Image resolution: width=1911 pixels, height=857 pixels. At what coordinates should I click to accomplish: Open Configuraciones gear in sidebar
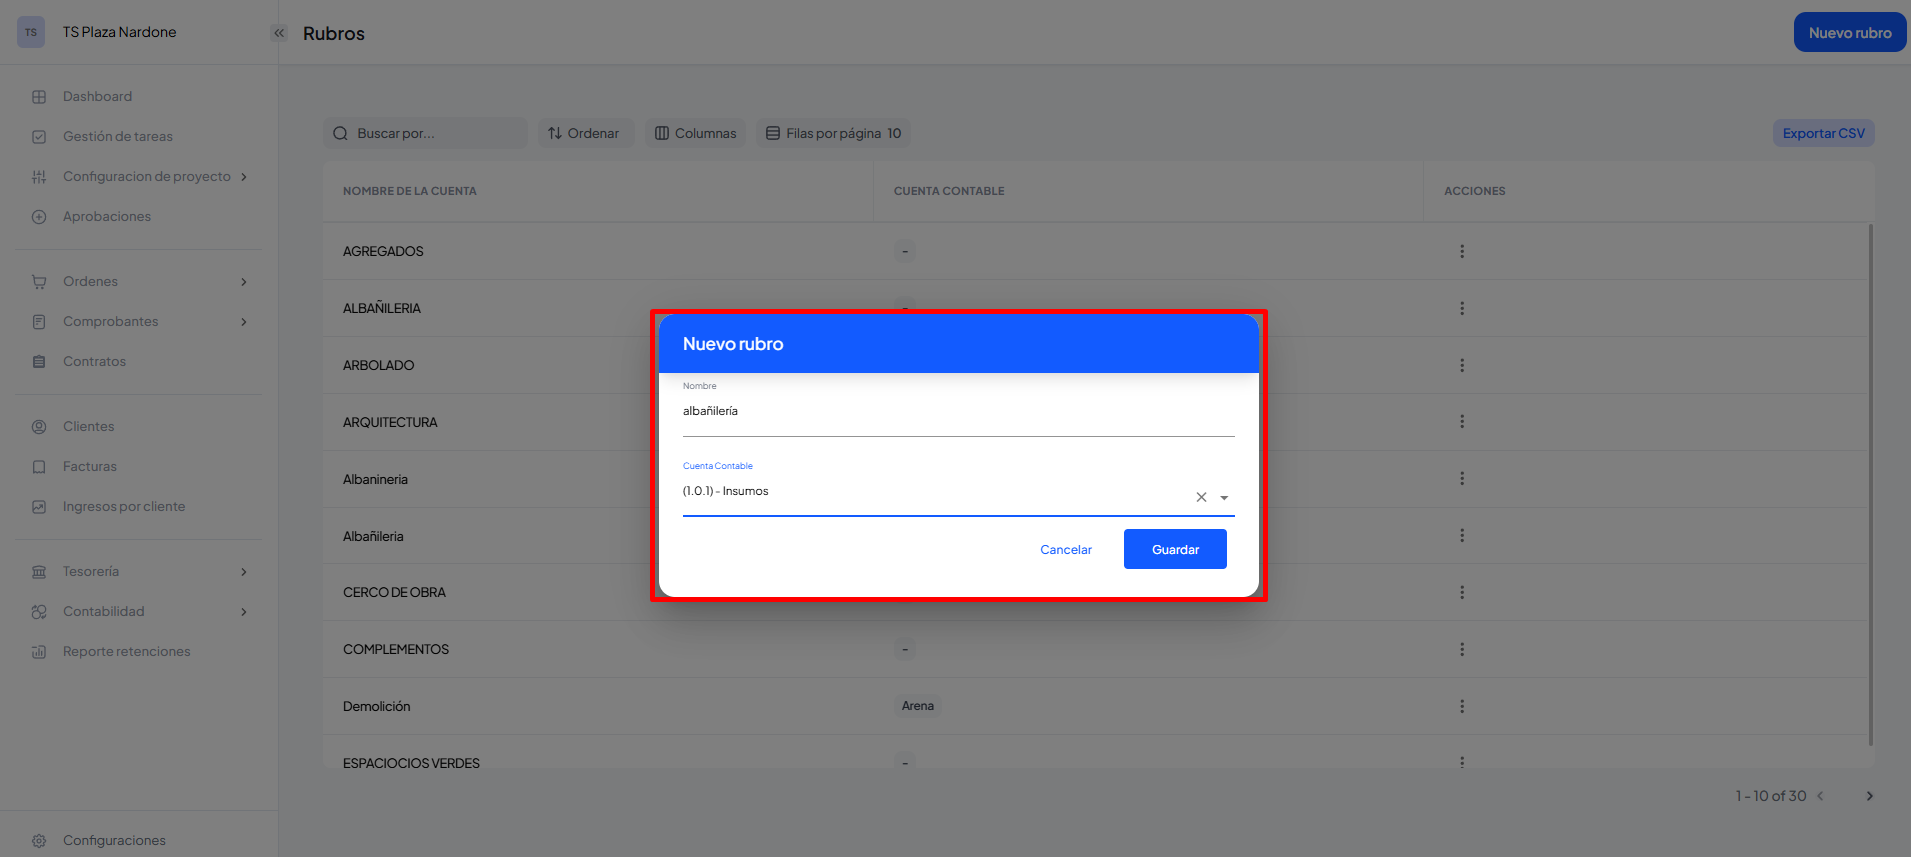tap(39, 840)
